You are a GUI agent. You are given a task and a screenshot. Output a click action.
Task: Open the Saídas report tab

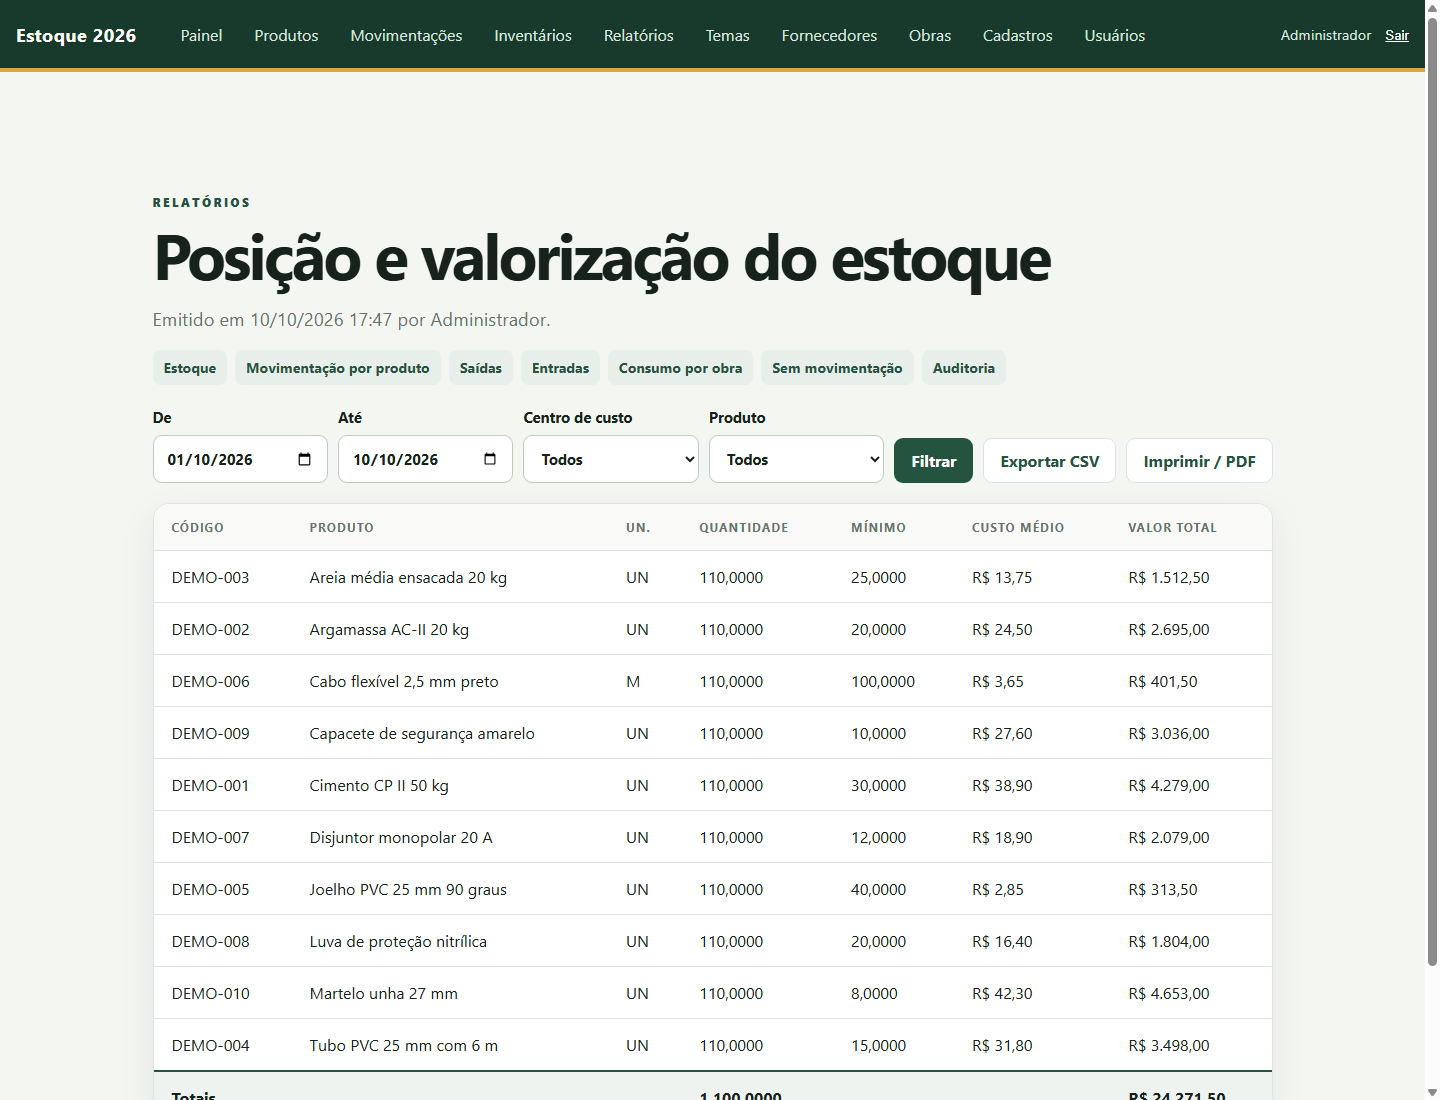[481, 368]
